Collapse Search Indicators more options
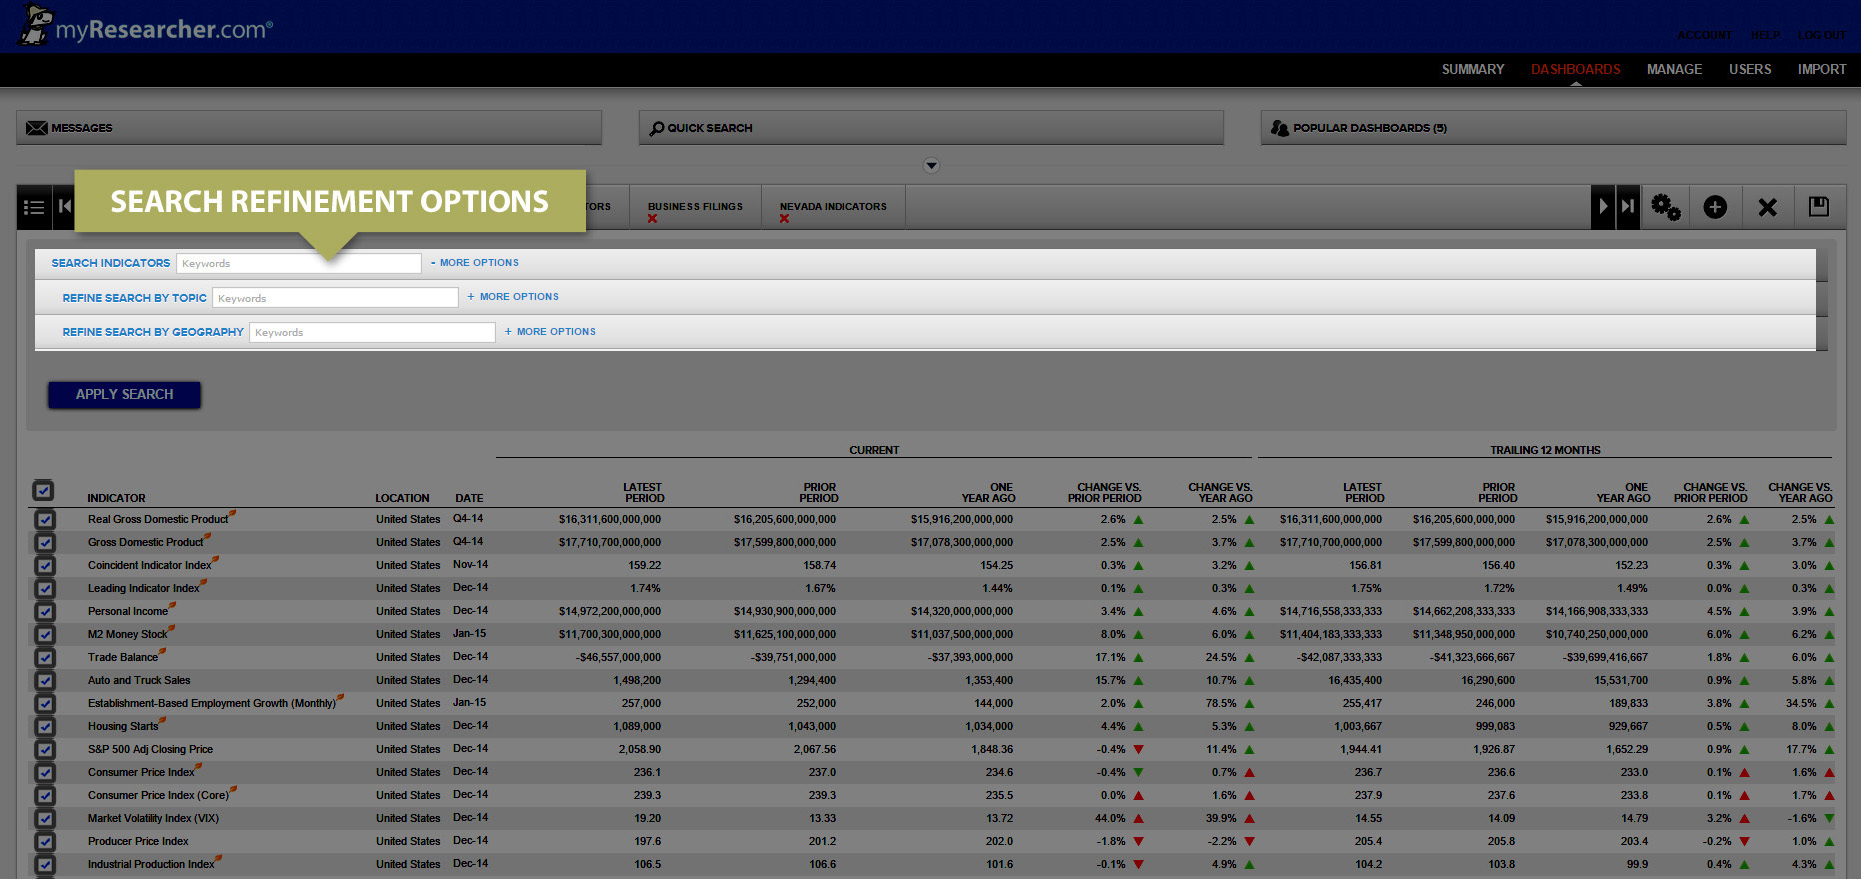 (x=475, y=263)
